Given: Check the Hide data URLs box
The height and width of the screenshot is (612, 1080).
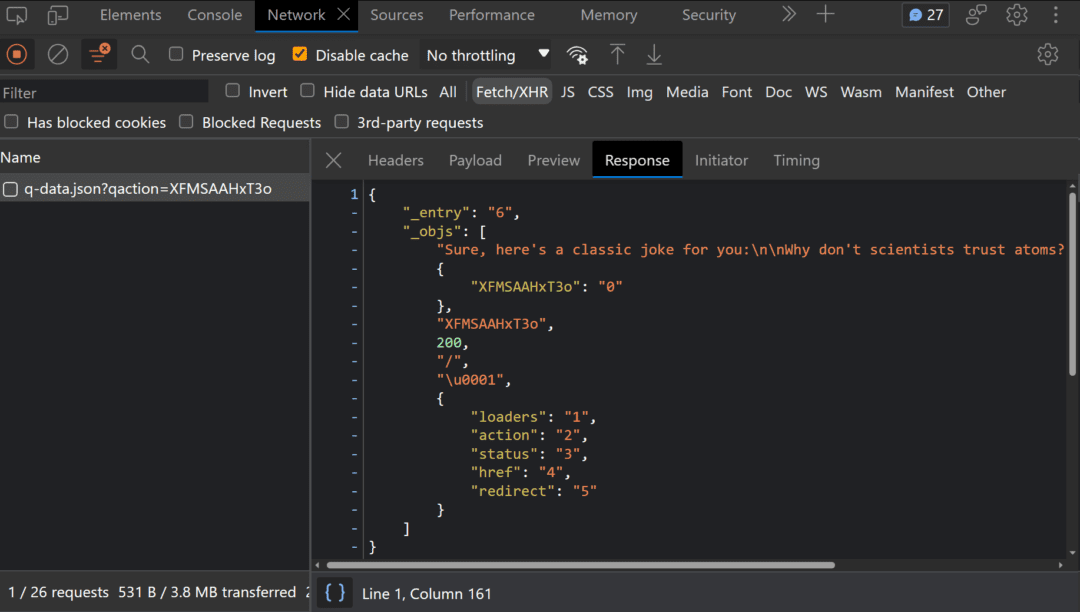Looking at the screenshot, I should click(x=307, y=90).
